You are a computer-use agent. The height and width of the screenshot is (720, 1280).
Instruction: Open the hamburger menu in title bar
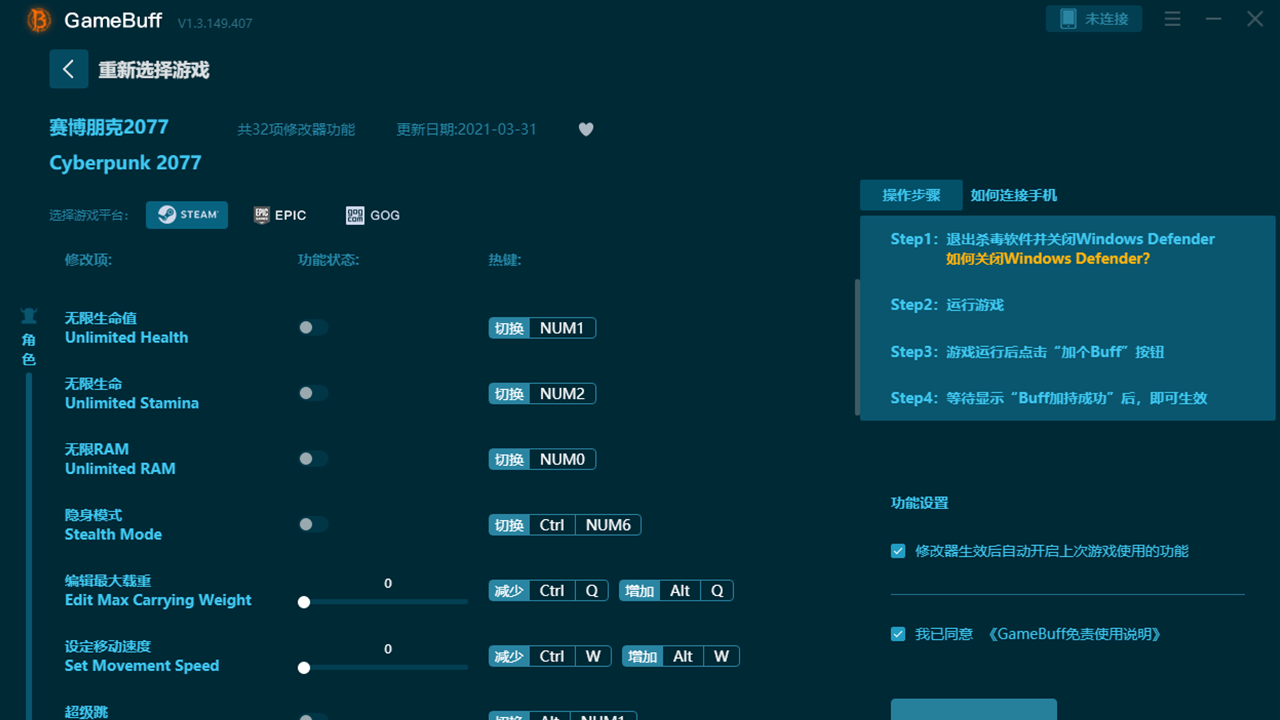click(1173, 19)
